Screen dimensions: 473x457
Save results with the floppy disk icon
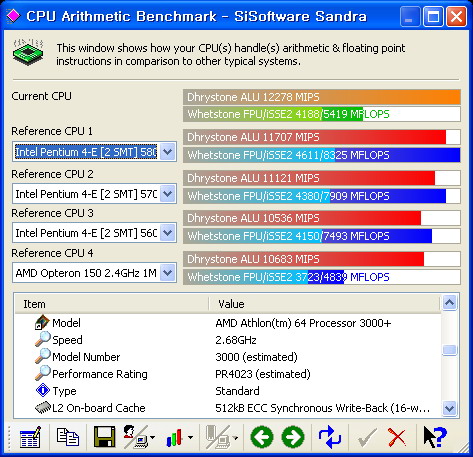tap(104, 437)
